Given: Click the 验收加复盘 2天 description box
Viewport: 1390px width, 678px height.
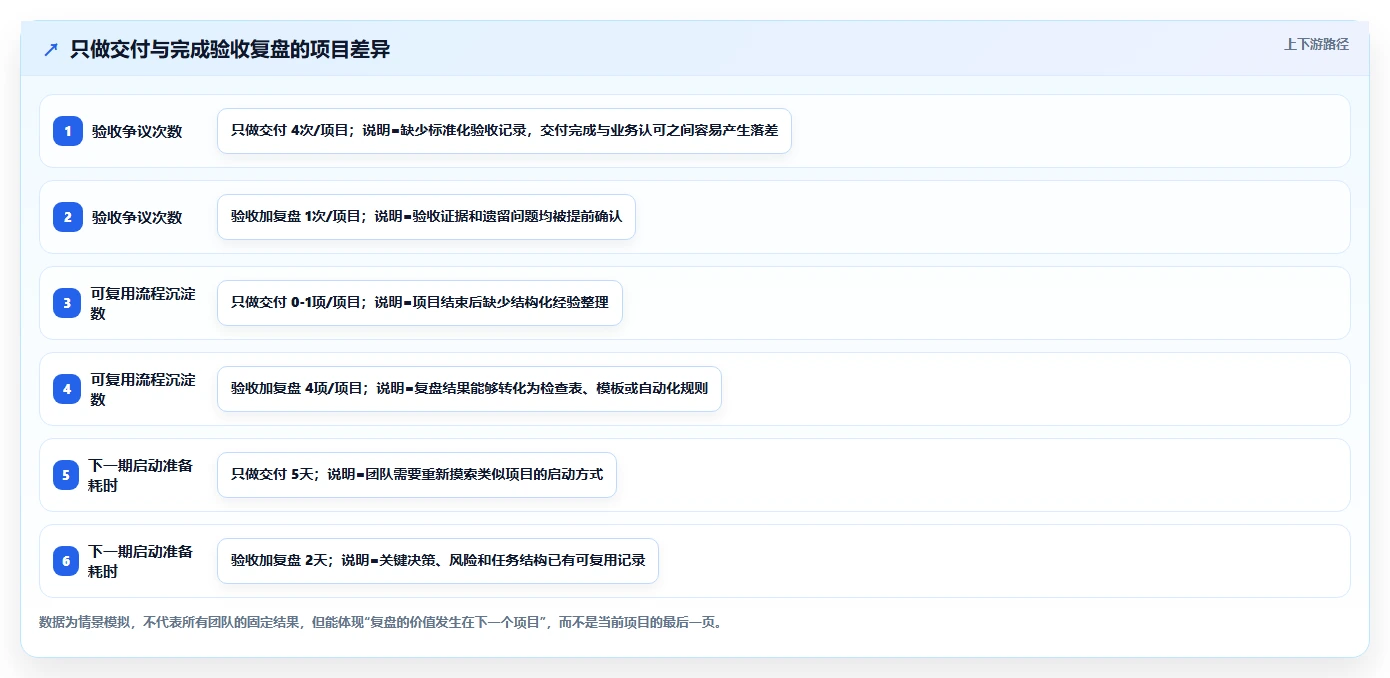Looking at the screenshot, I should [438, 561].
